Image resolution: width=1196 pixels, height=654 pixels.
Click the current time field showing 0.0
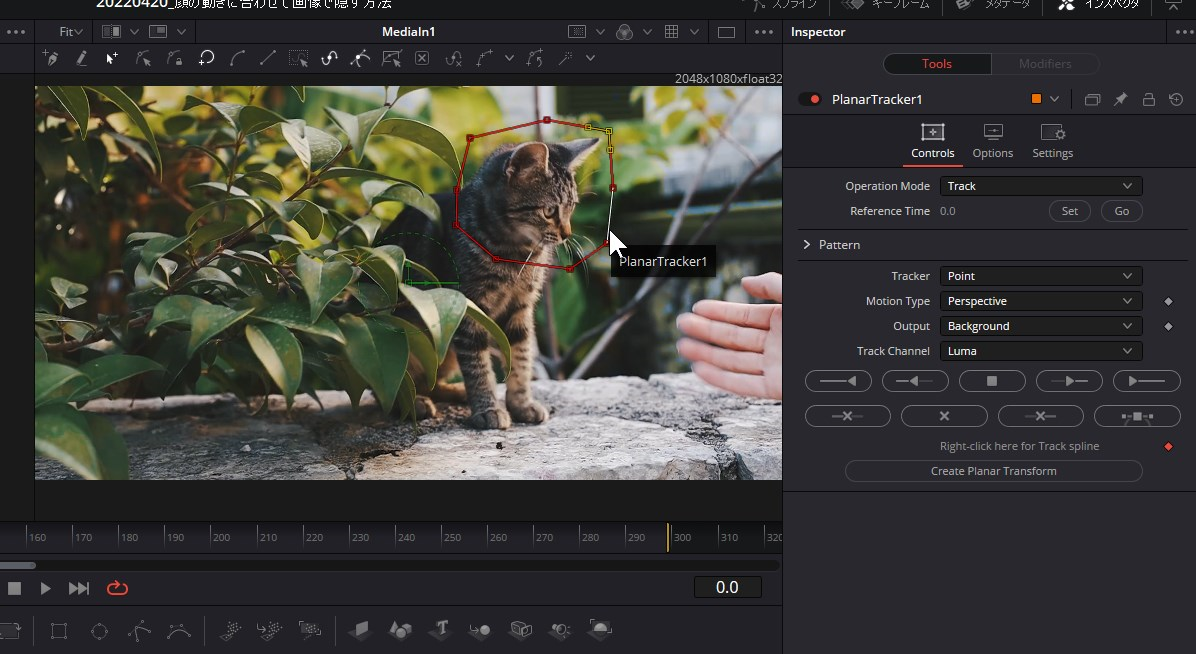[x=727, y=587]
